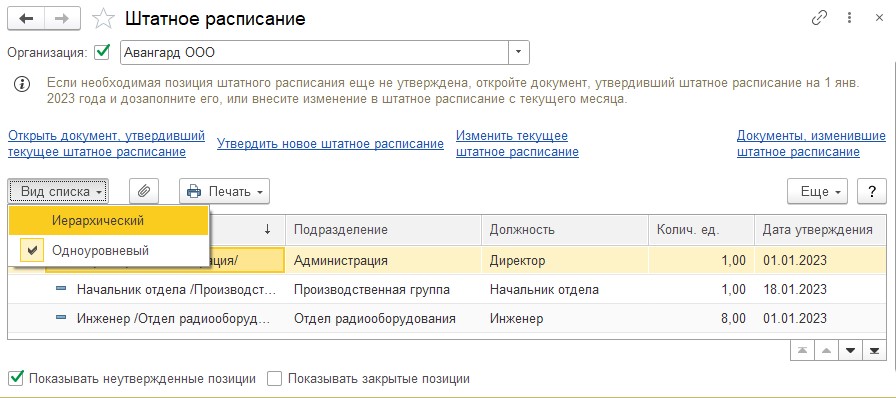Add page to favorites with star icon
The image size is (896, 398).
pyautogui.click(x=103, y=18)
